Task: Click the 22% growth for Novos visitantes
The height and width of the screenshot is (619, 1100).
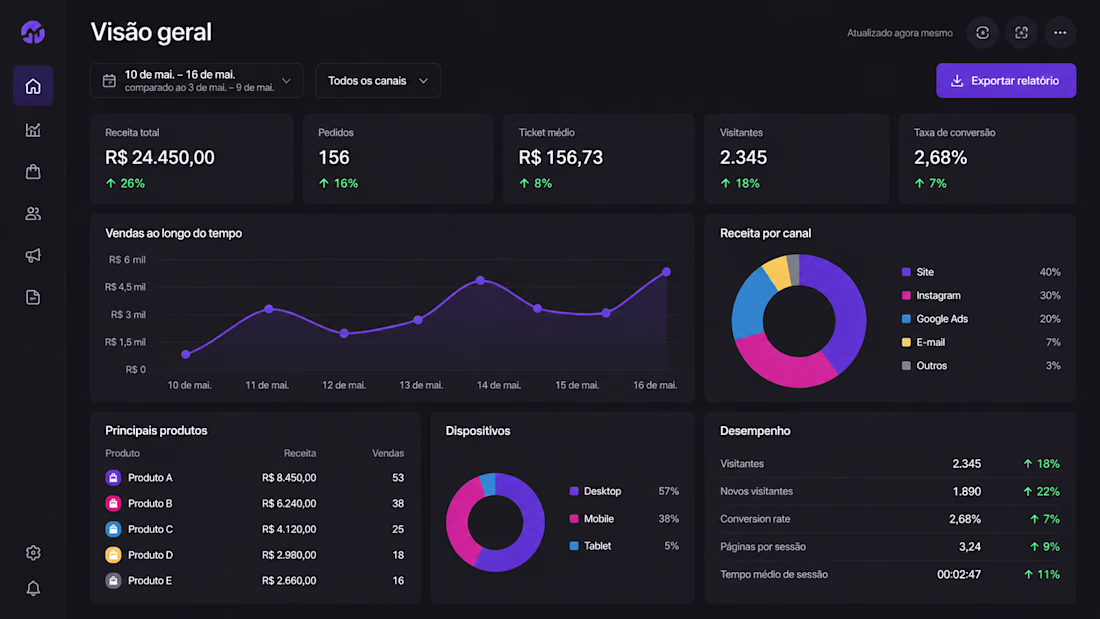Action: click(1042, 491)
